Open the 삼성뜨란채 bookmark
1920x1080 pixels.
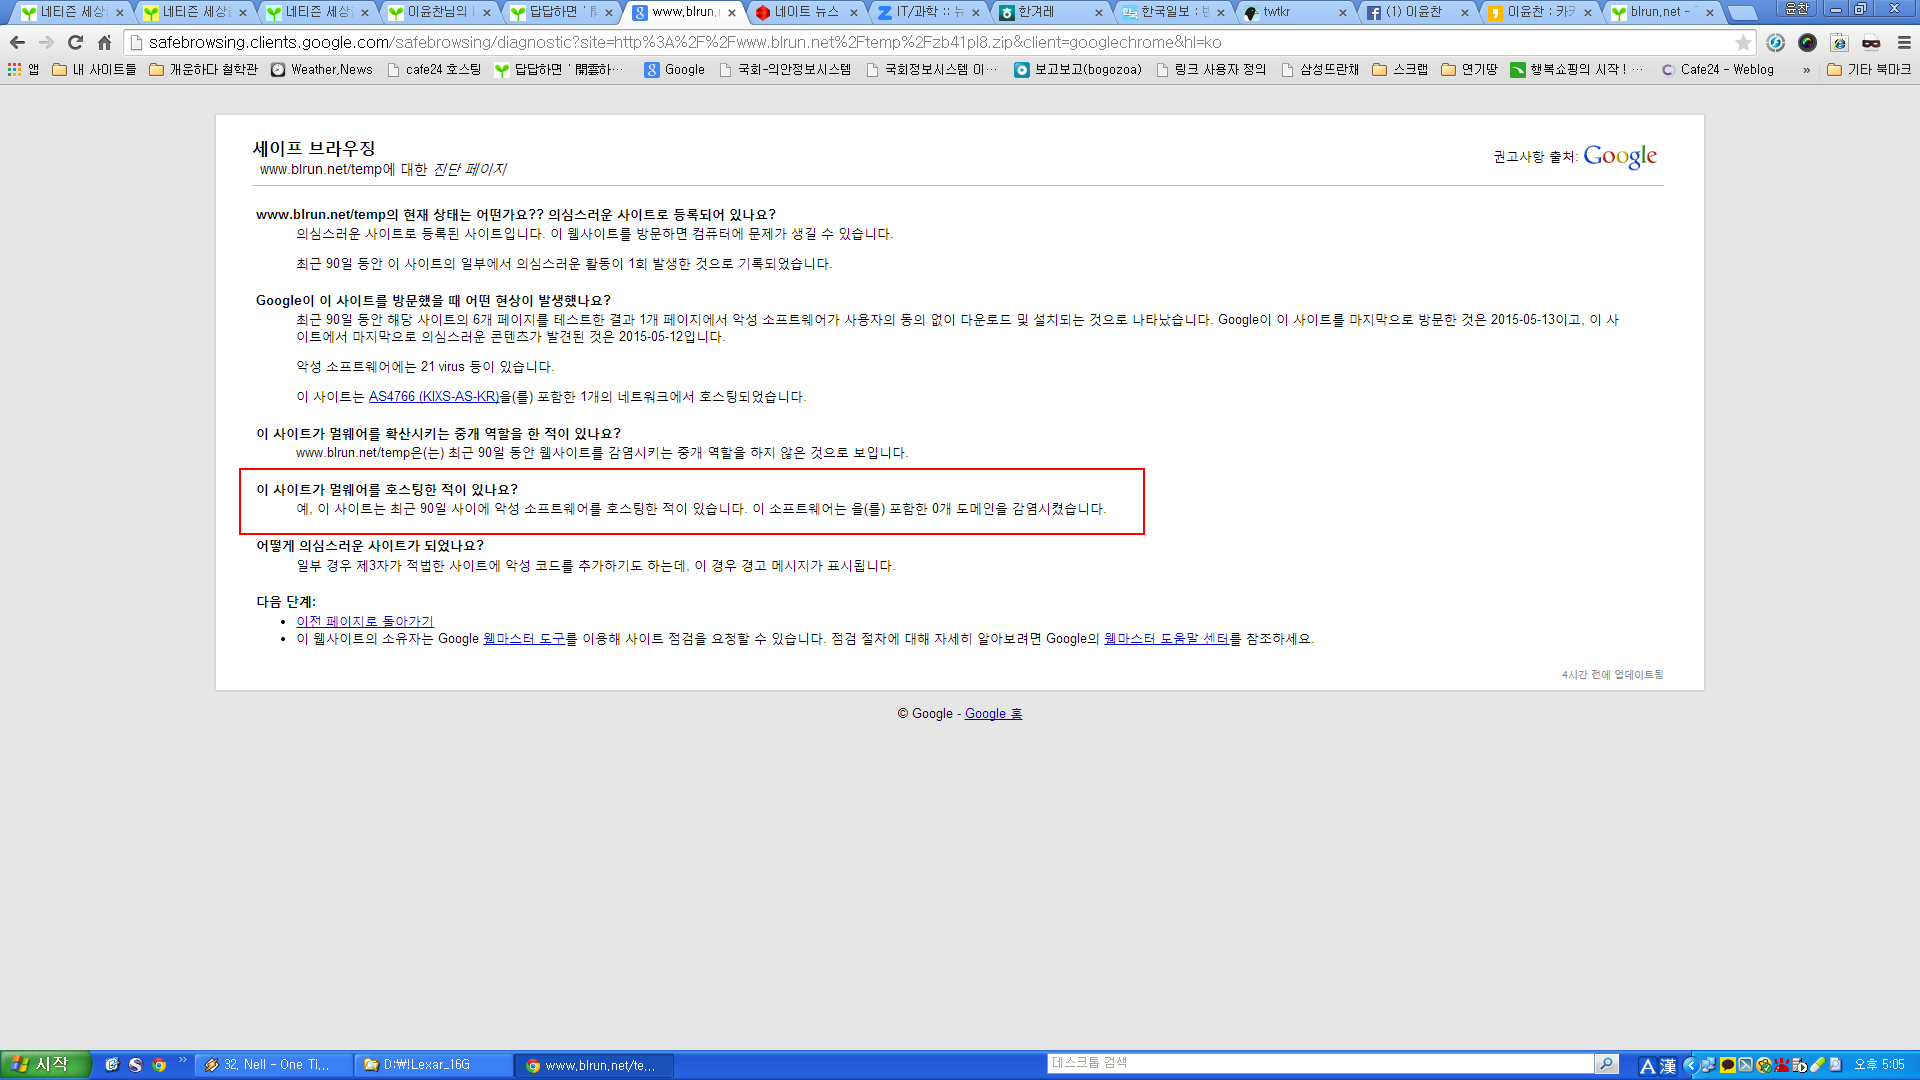[x=1319, y=69]
